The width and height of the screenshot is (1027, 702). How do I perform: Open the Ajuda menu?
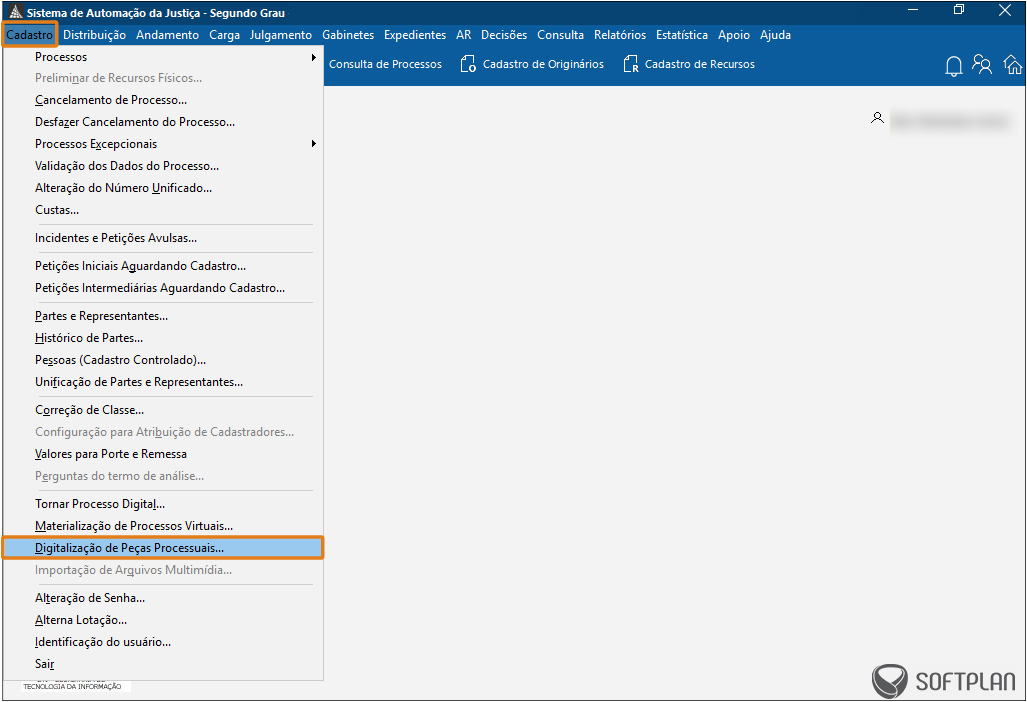tap(775, 35)
